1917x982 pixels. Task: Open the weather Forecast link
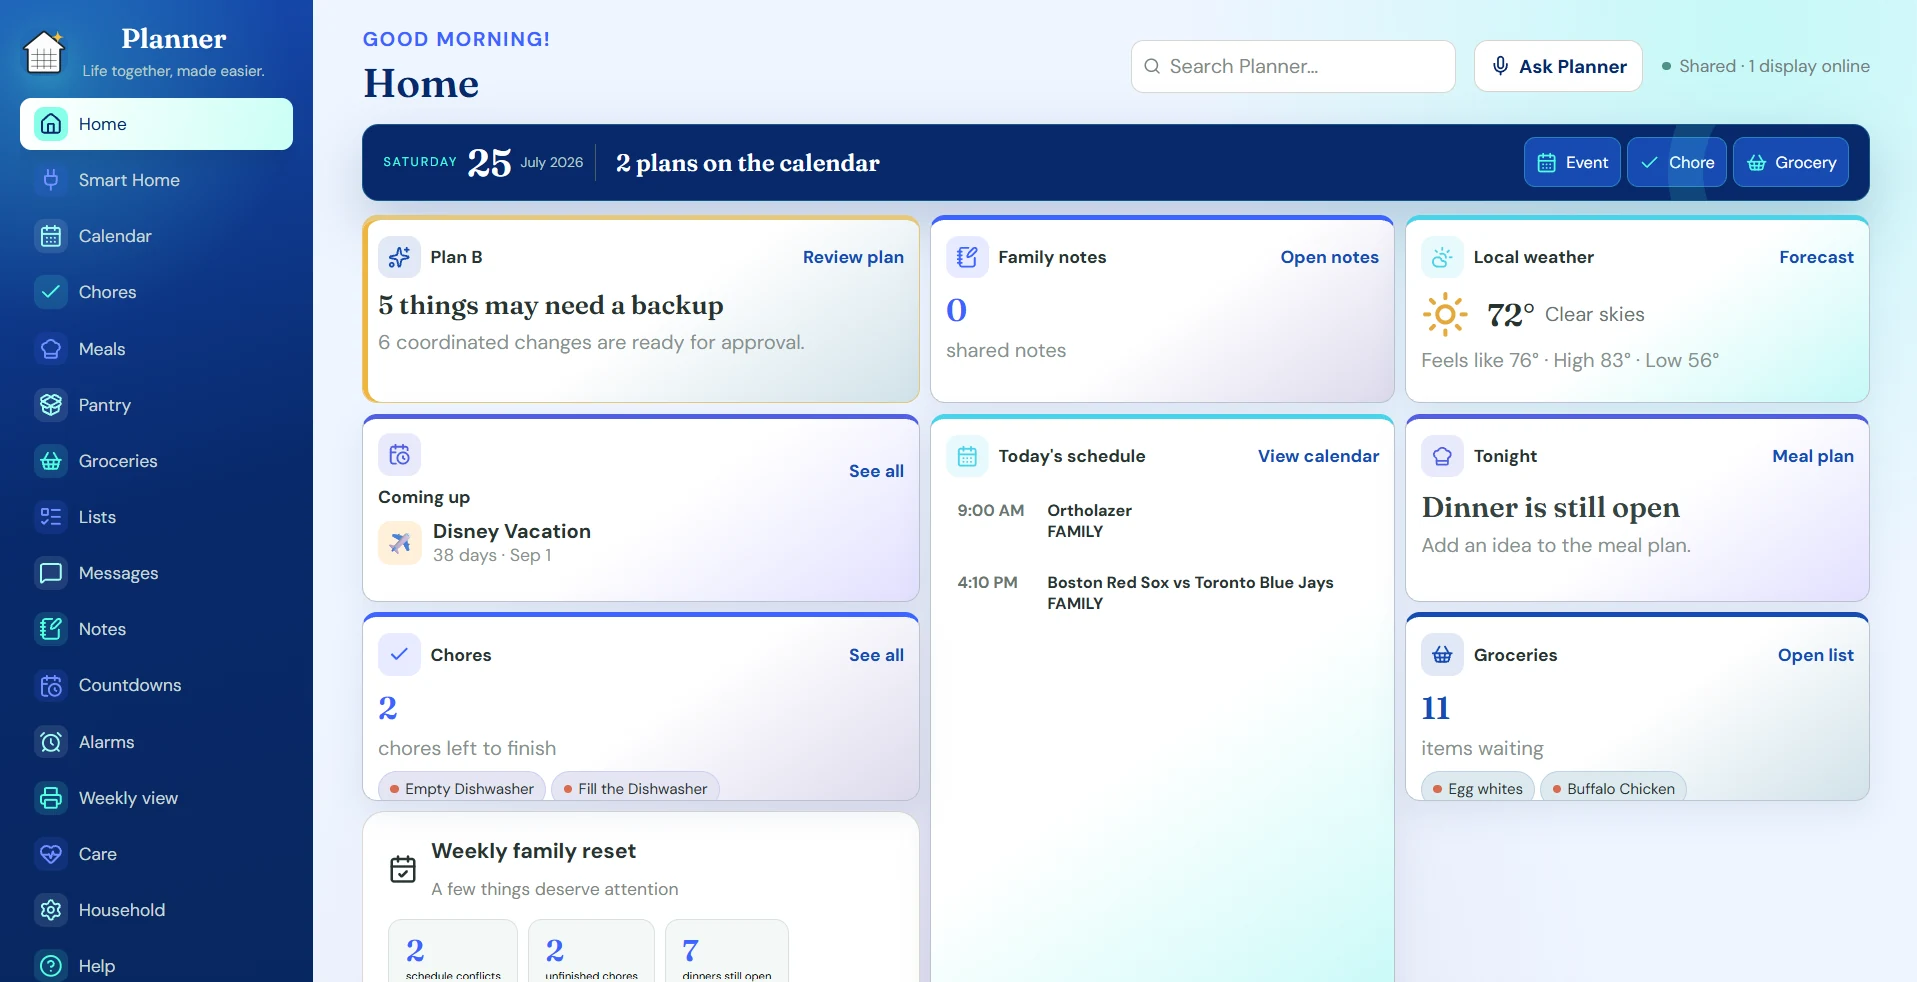tap(1816, 257)
